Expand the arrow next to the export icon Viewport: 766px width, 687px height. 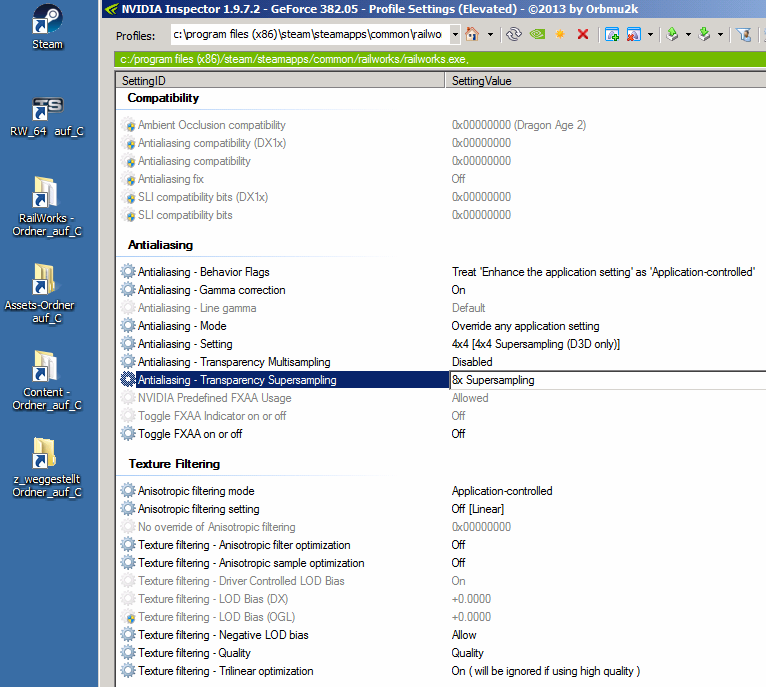(688, 34)
